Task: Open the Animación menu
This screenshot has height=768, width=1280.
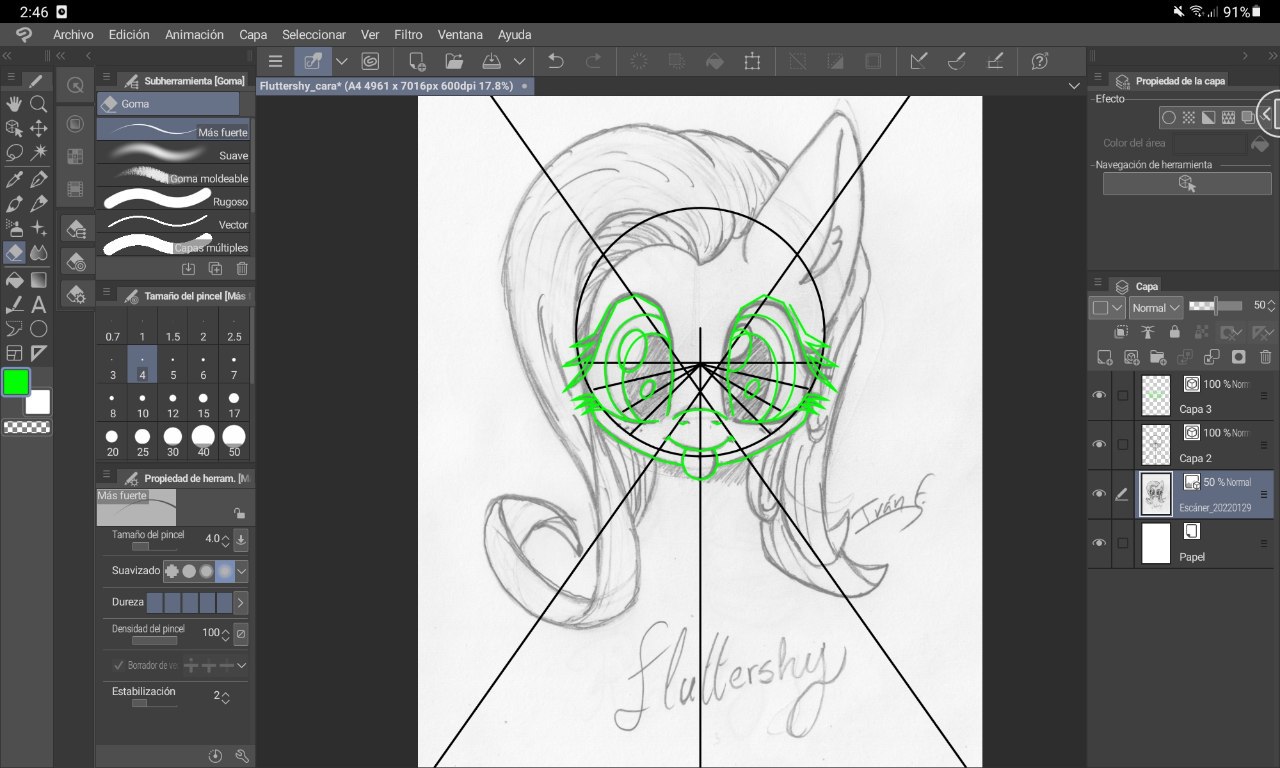Action: (x=194, y=34)
